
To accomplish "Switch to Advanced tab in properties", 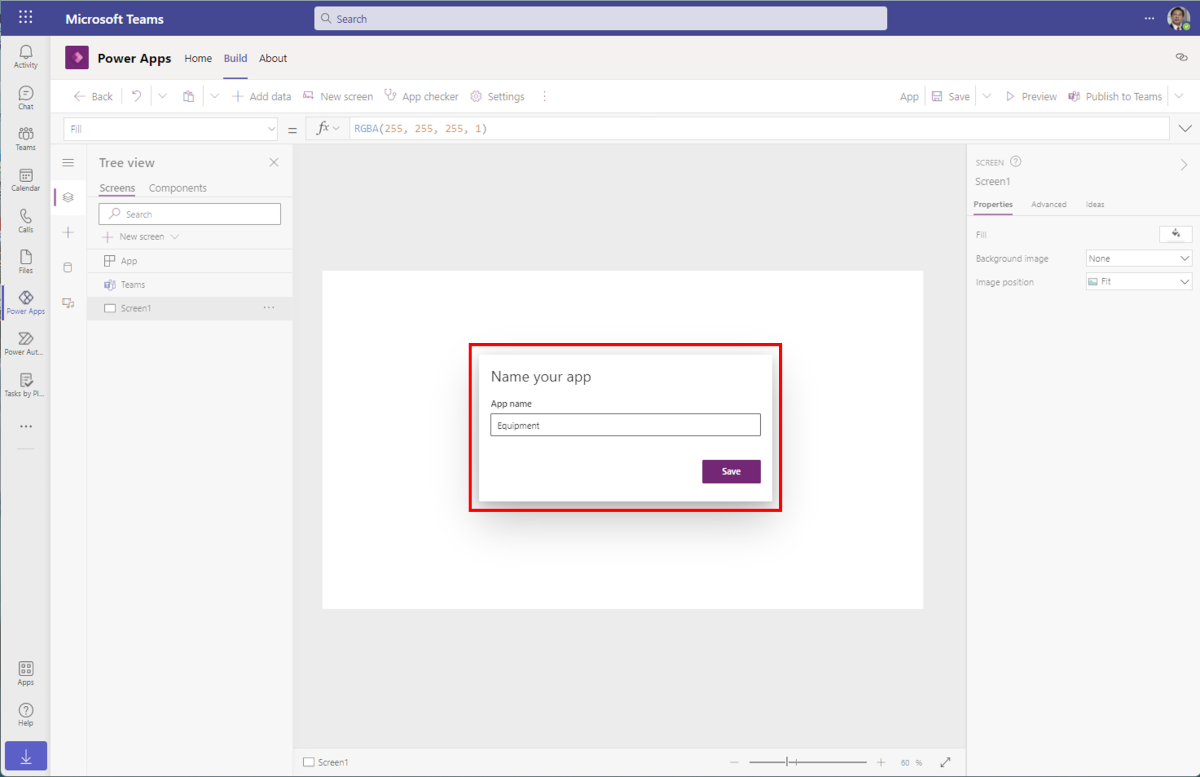I will pos(1049,204).
